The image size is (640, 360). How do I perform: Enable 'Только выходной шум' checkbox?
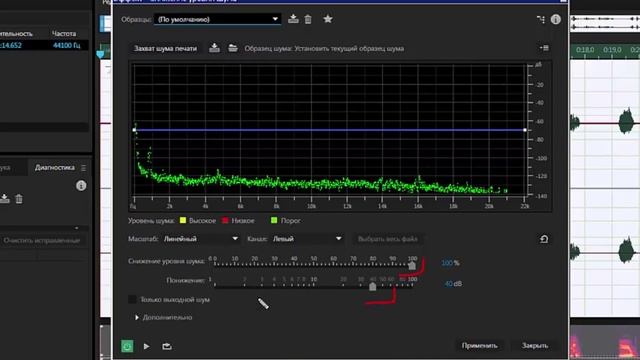point(132,300)
